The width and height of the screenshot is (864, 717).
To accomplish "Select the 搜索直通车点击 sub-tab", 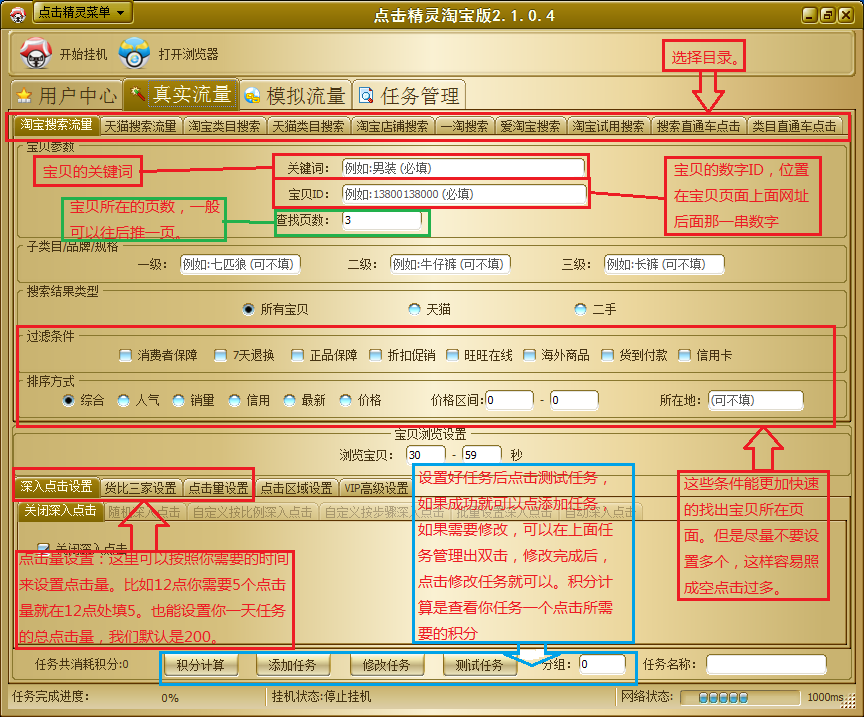I will coord(698,126).
